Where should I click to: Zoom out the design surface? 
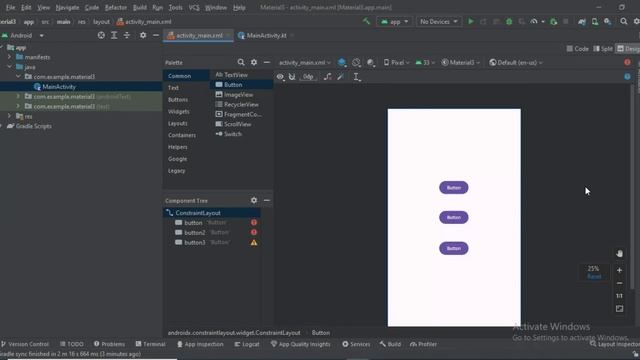(619, 283)
